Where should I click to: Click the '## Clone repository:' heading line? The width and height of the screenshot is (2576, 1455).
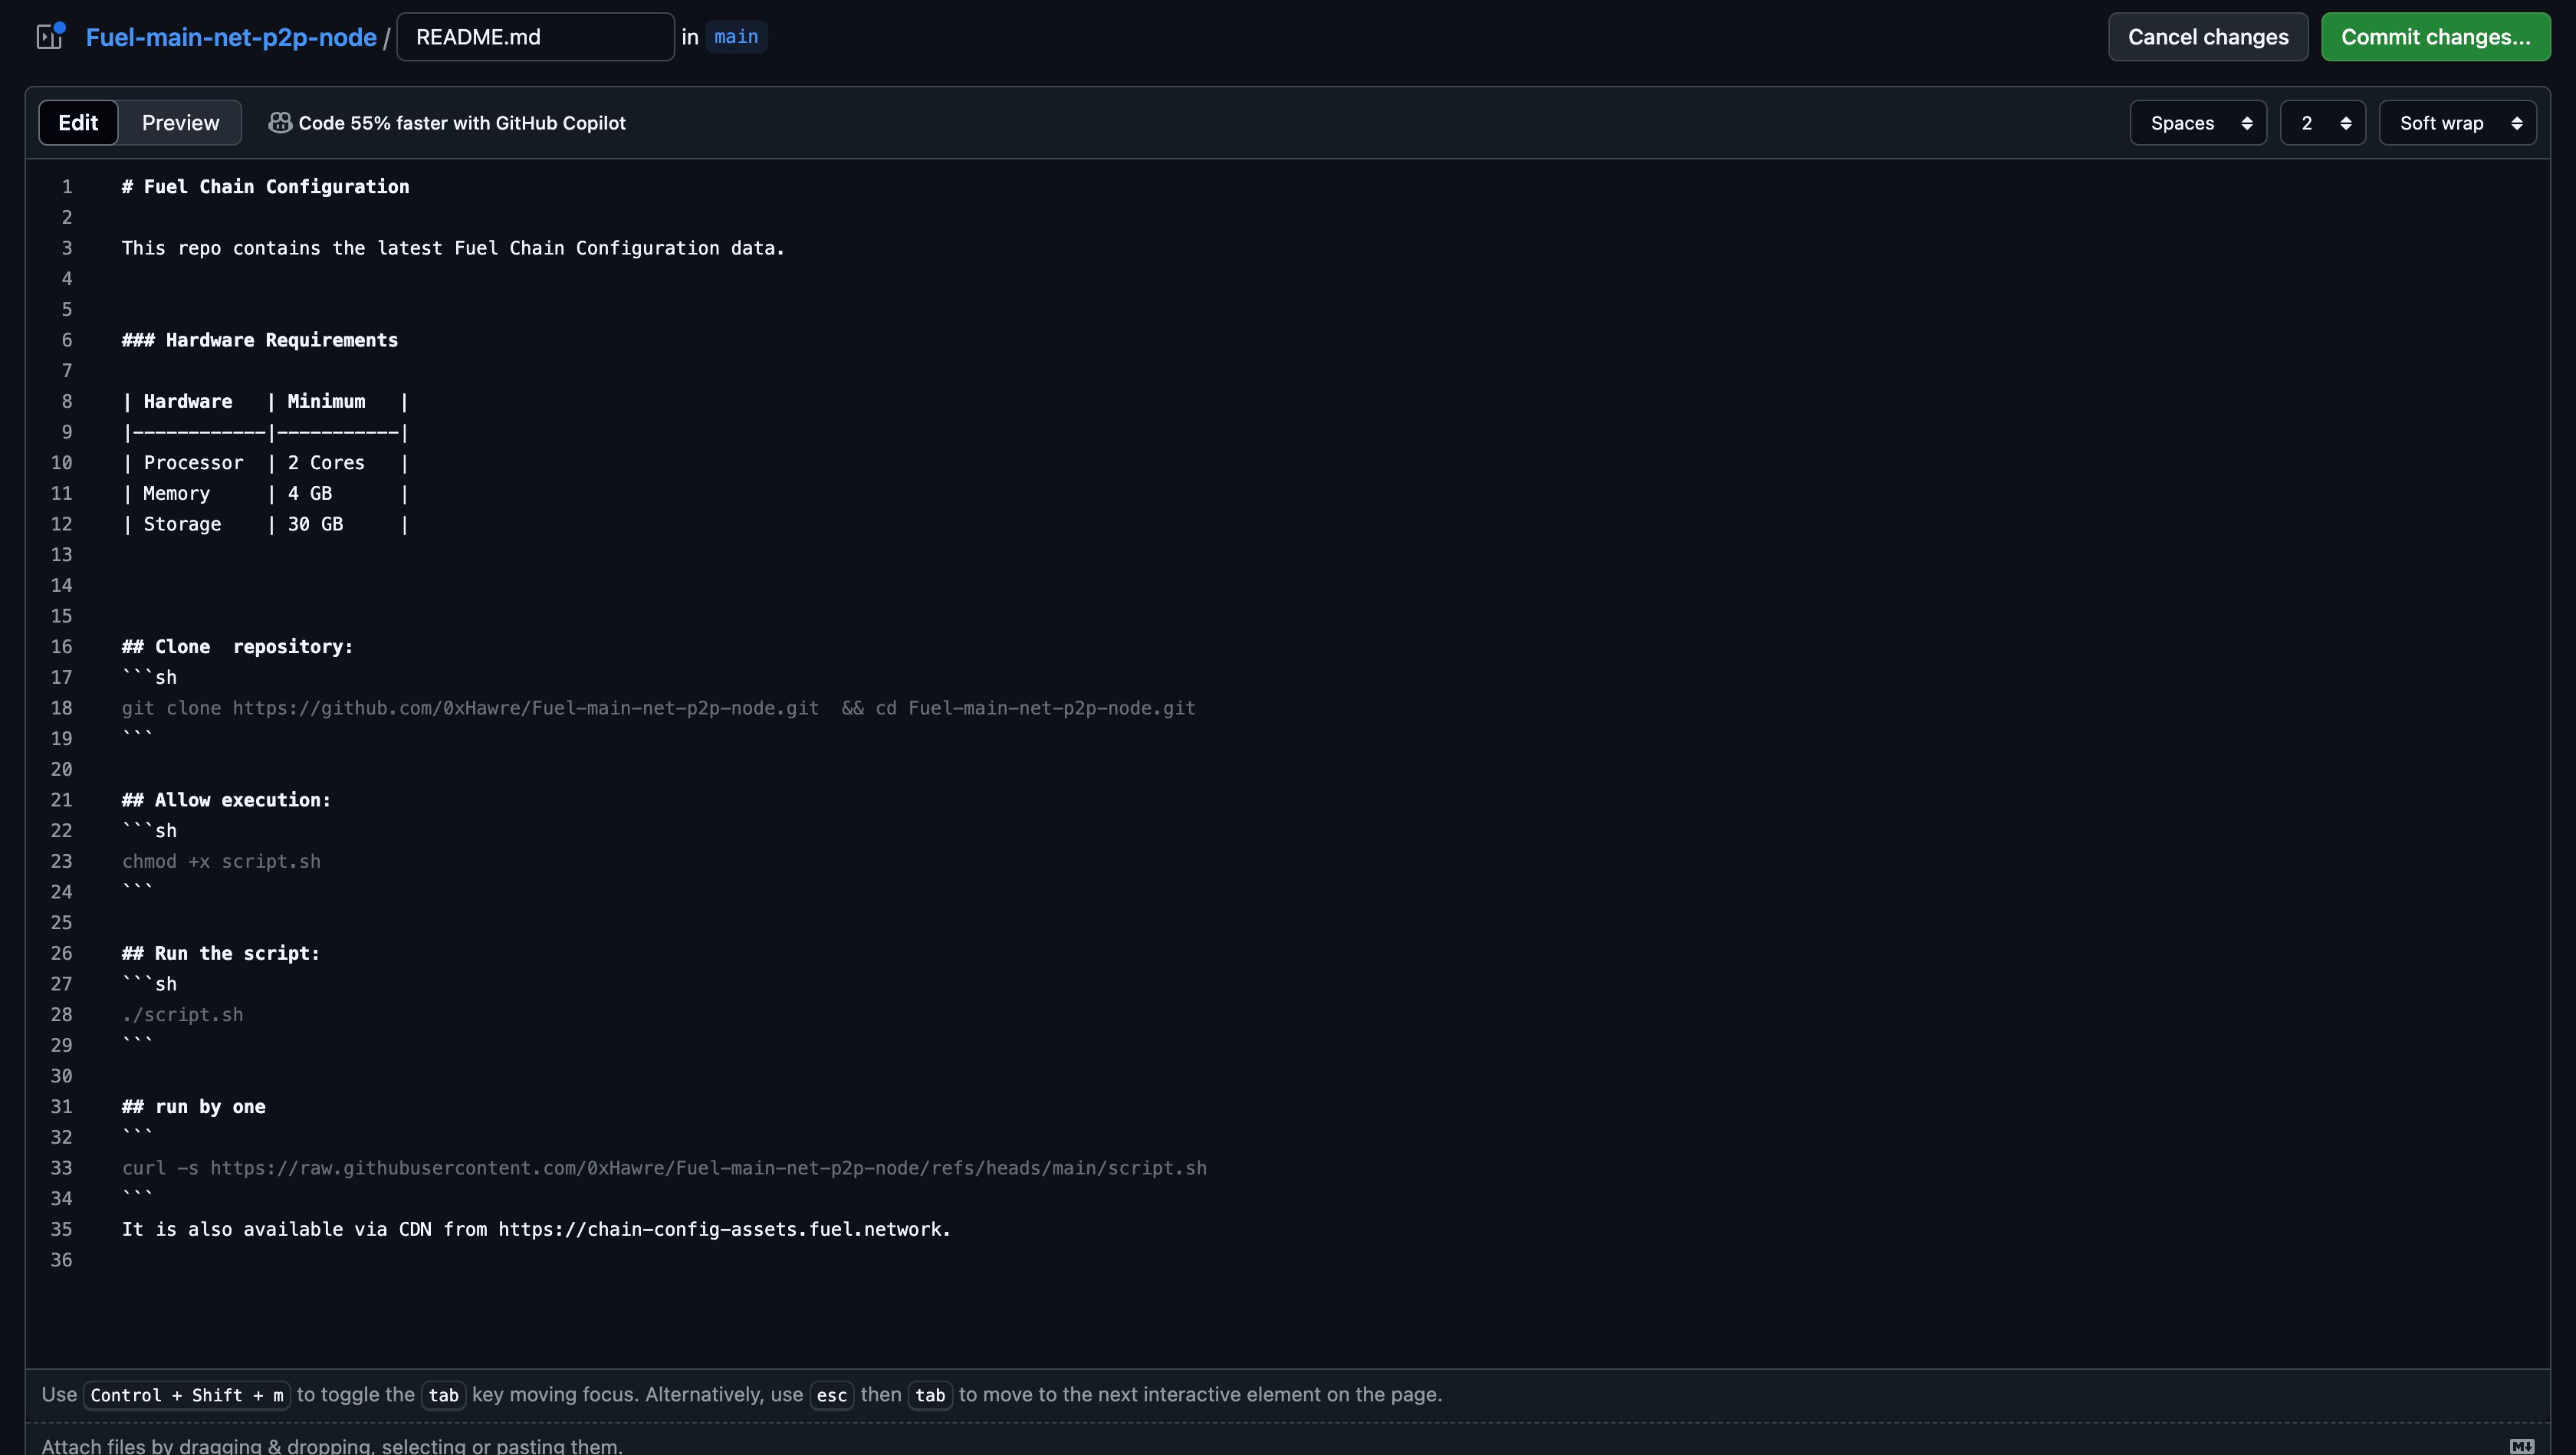tap(237, 647)
